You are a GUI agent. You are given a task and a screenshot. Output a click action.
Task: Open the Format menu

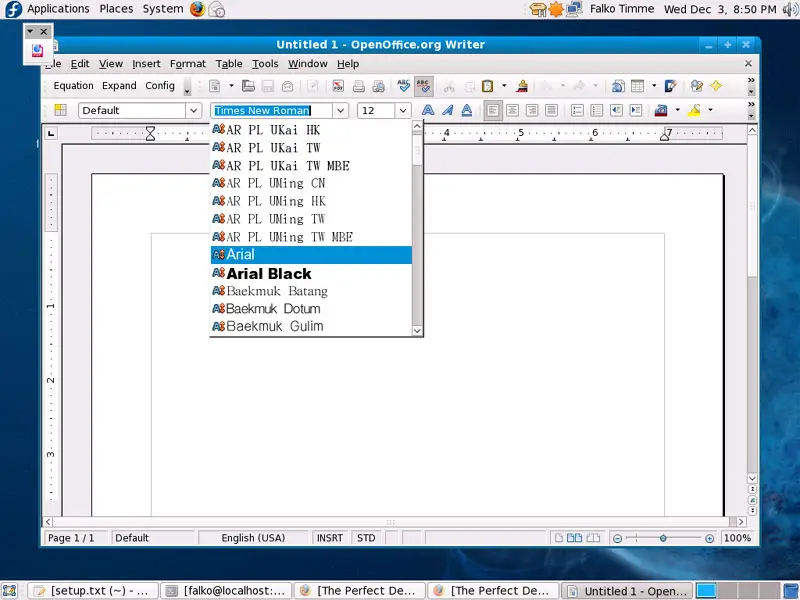coord(188,64)
